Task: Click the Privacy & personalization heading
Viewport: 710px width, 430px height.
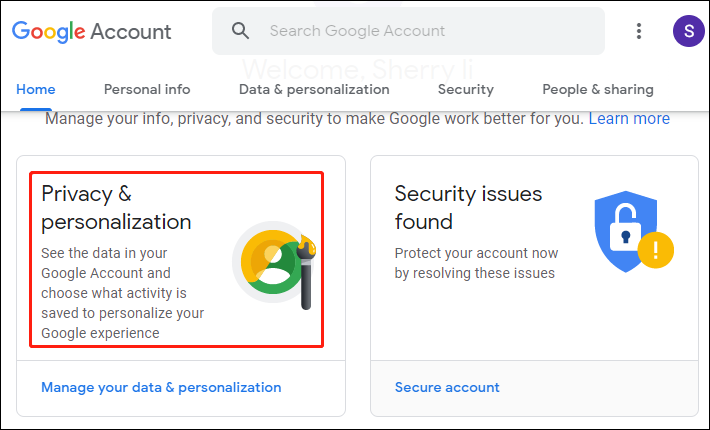Action: 116,208
